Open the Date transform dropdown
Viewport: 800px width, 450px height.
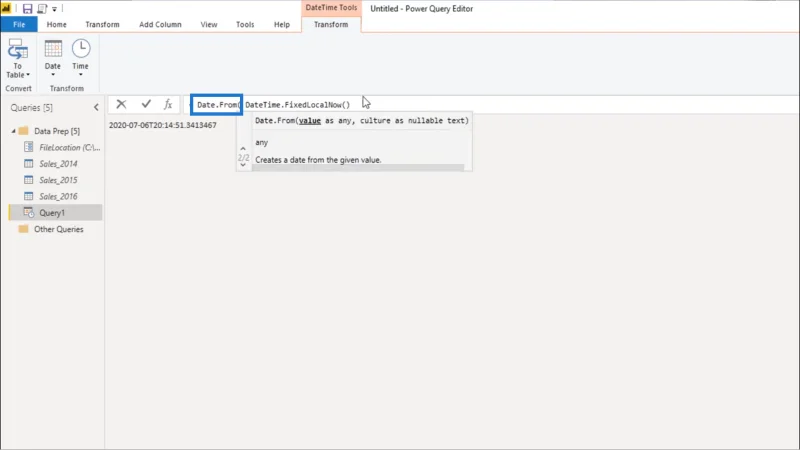click(x=53, y=59)
